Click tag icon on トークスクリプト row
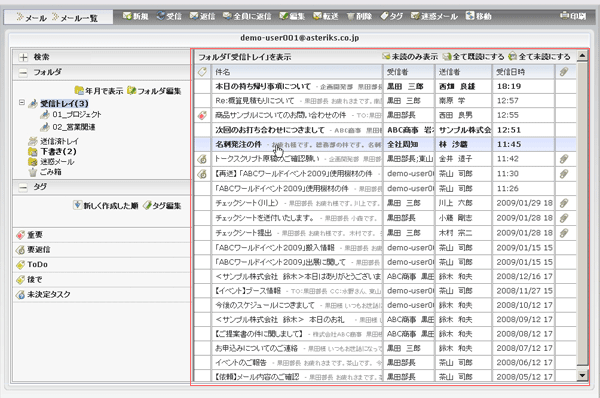This screenshot has height=398, width=600. 202,159
